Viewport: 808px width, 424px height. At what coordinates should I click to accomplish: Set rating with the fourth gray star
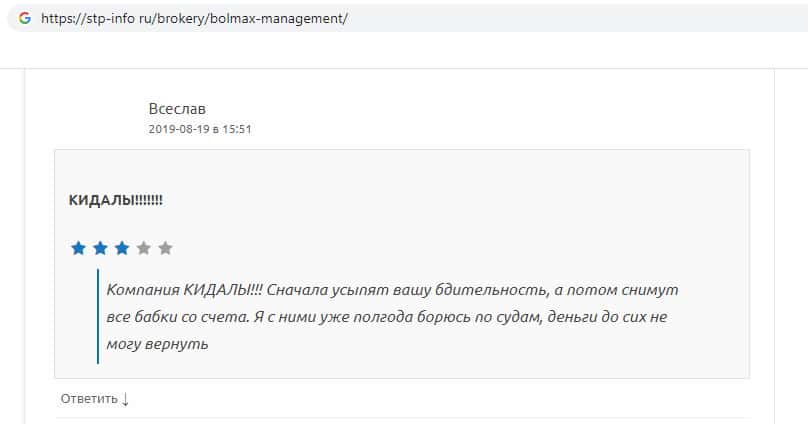click(144, 248)
